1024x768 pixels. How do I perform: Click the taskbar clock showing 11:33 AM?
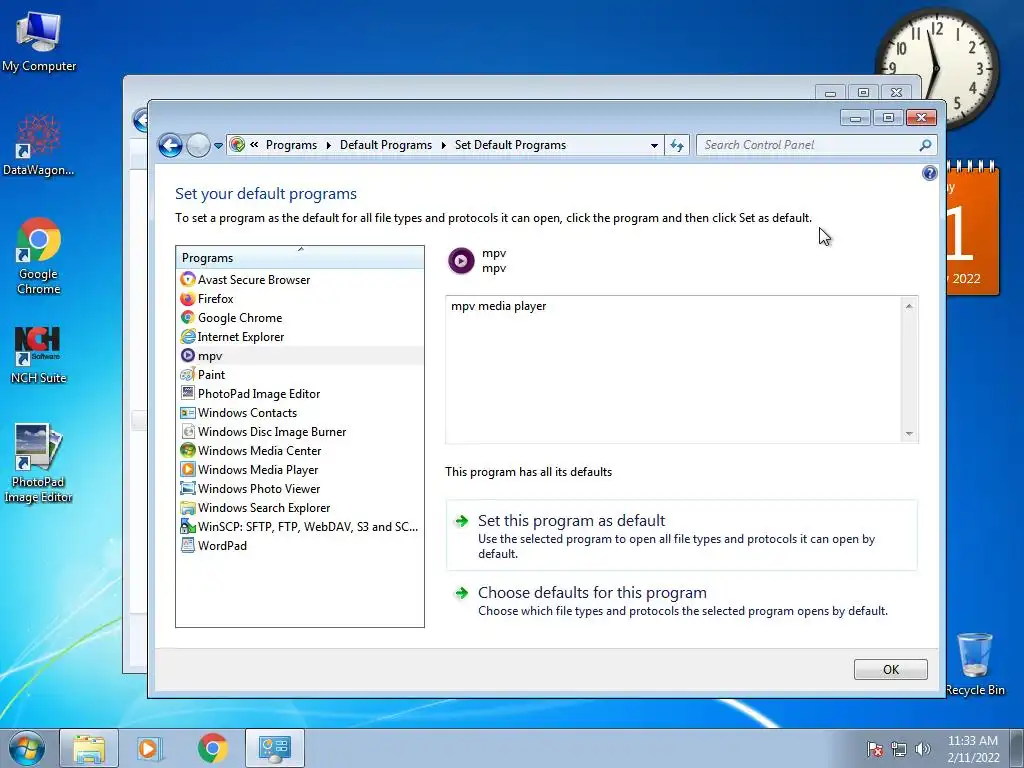click(973, 749)
